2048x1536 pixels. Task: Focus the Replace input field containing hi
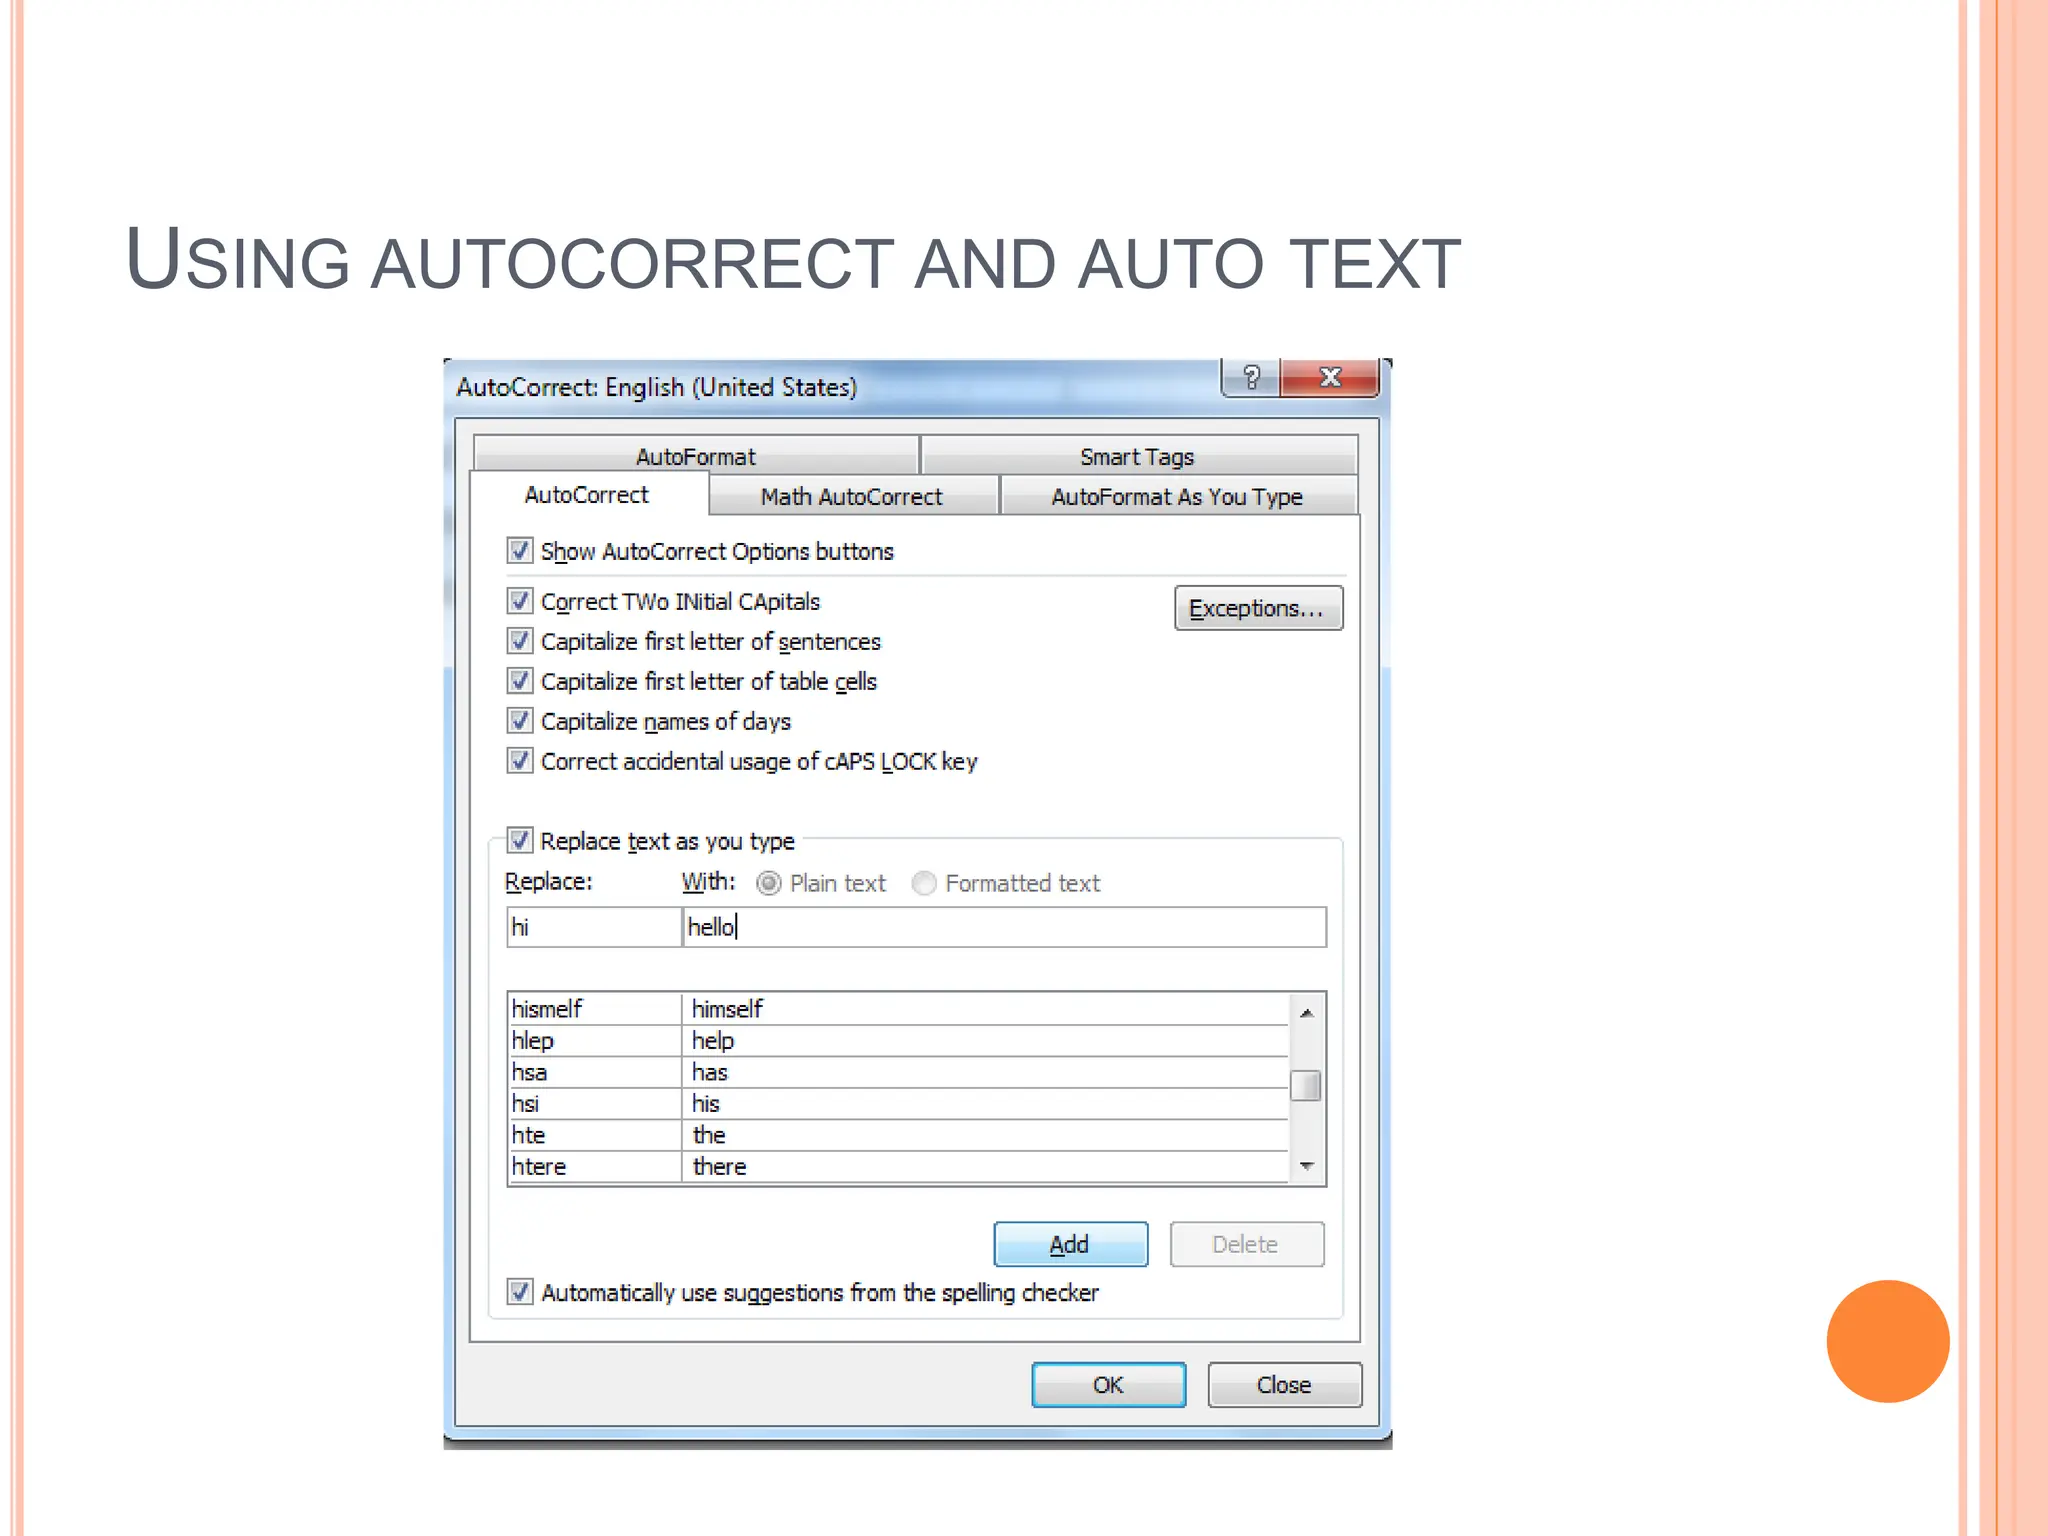coord(594,927)
